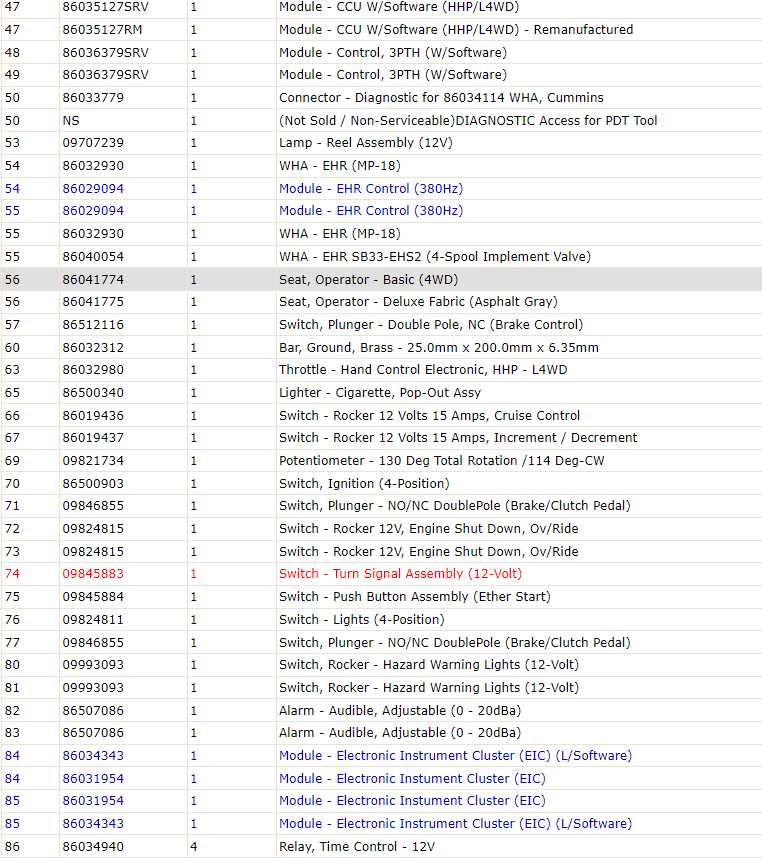This screenshot has height=858, width=762.
Task: Select part number 09824811
Action: 93,619
